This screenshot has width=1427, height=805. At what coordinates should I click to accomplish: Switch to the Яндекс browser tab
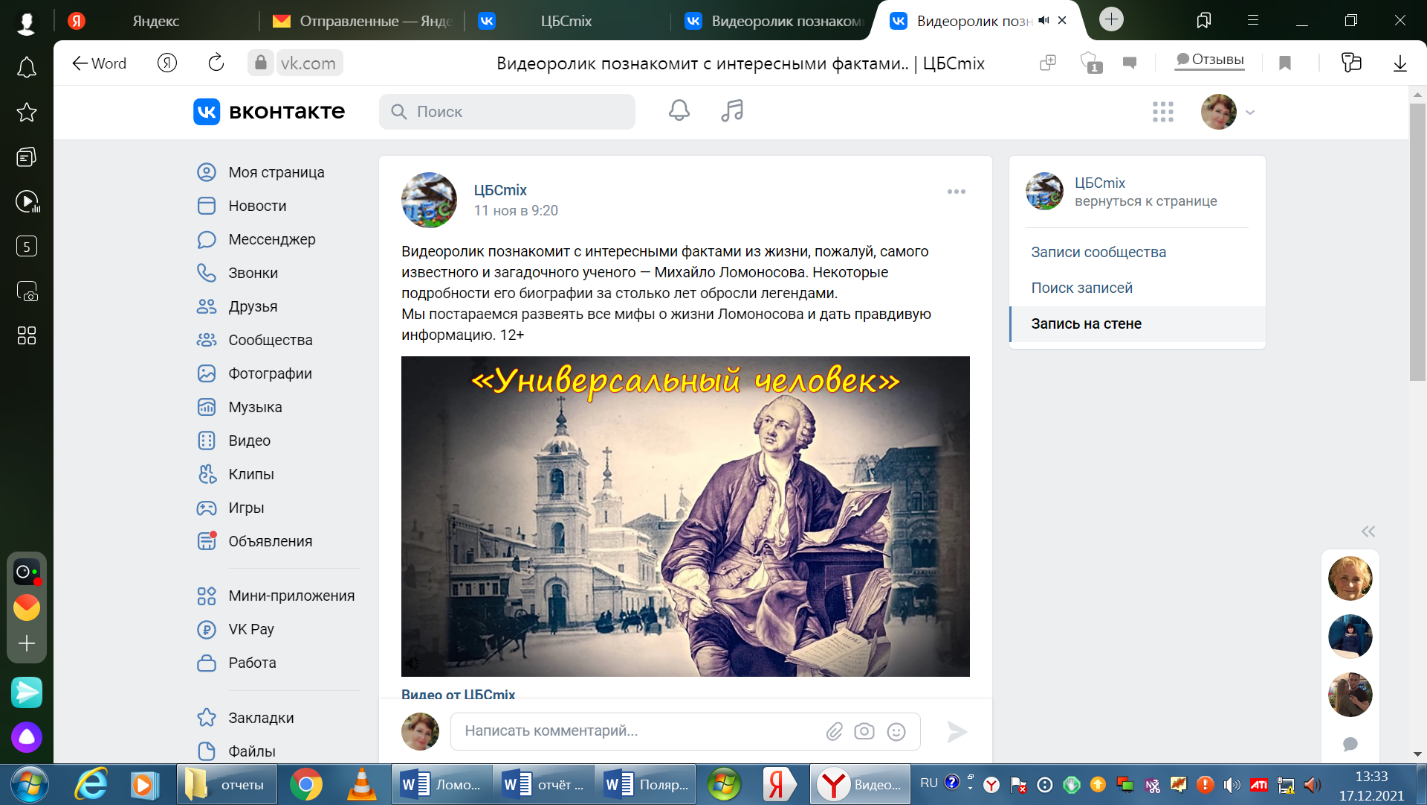click(156, 20)
